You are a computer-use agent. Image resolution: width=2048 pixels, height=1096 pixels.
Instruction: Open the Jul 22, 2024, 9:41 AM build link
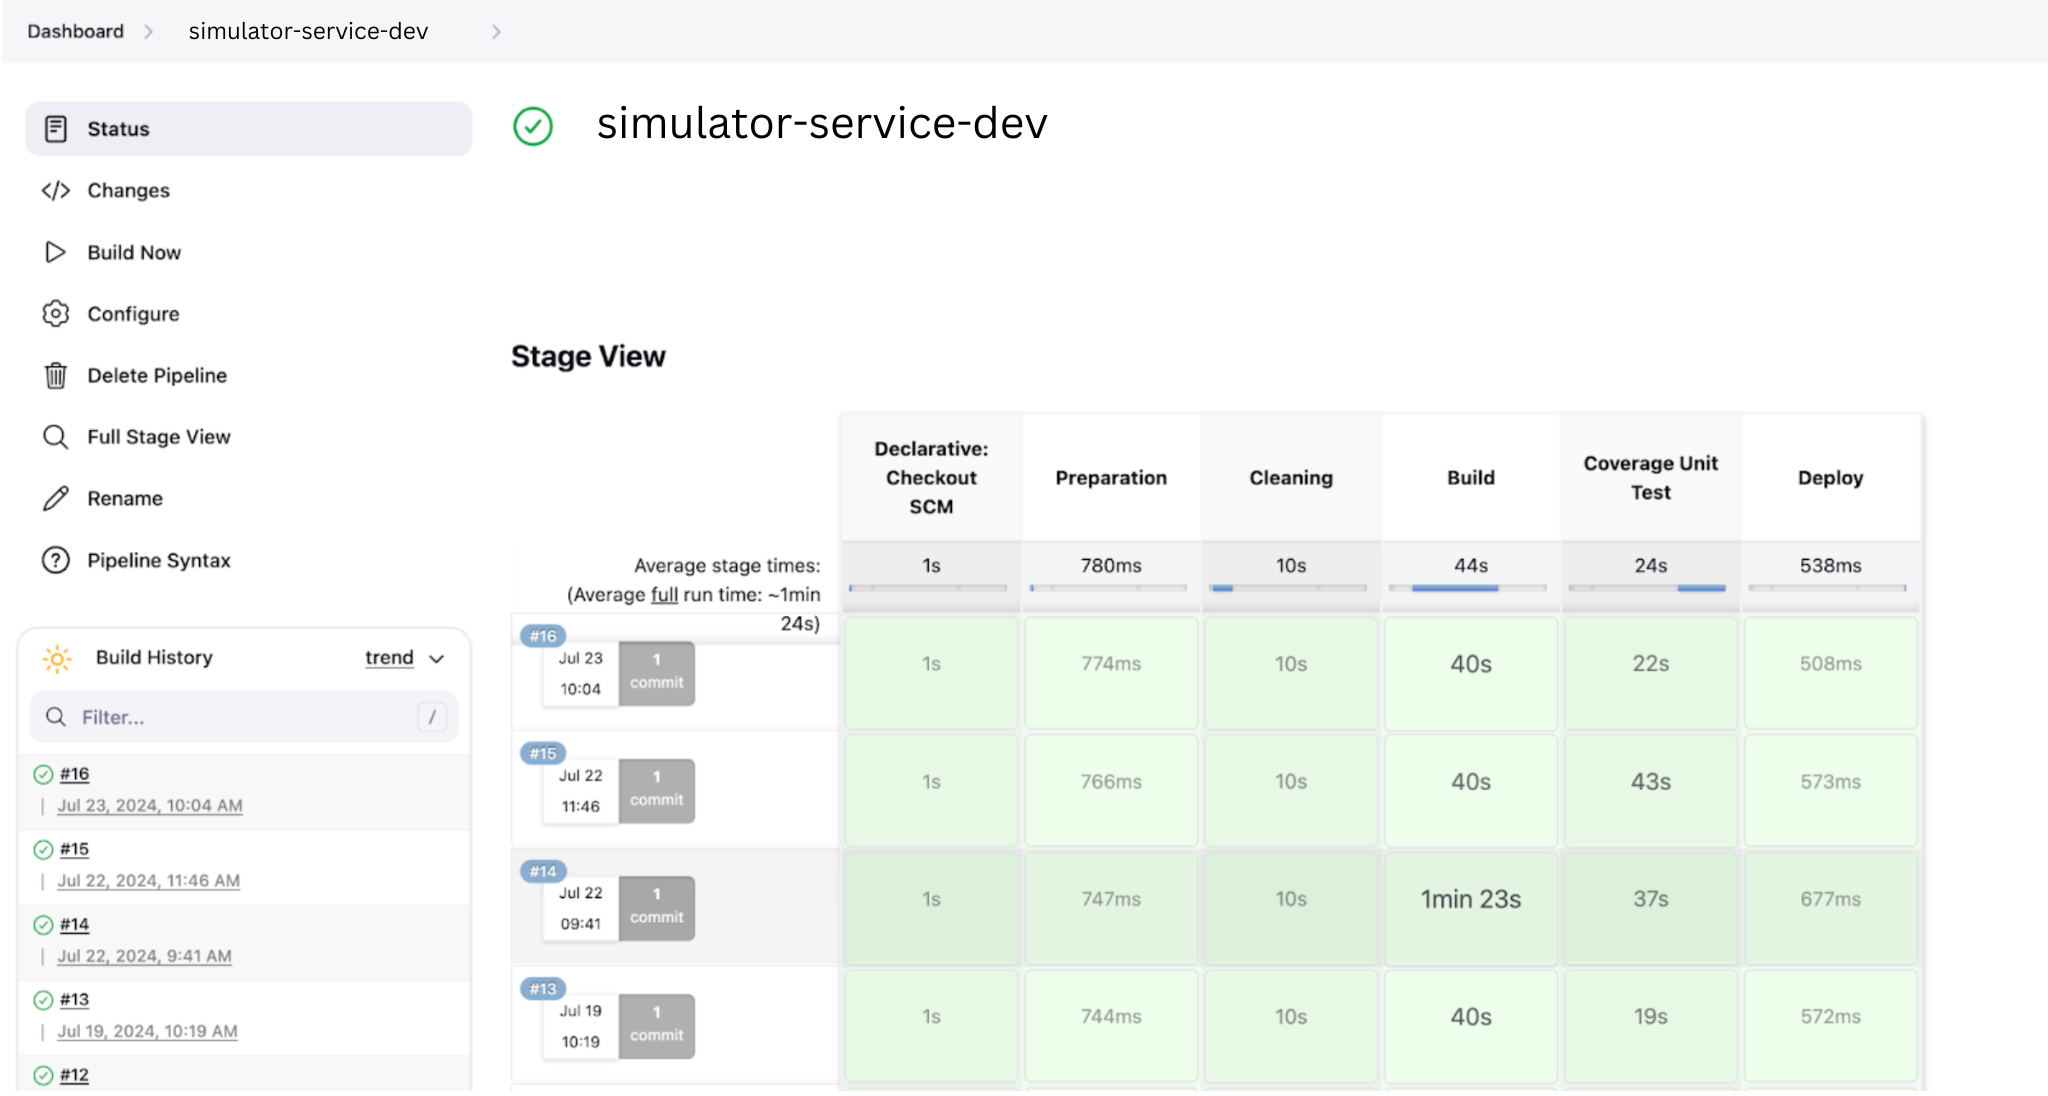coord(144,956)
